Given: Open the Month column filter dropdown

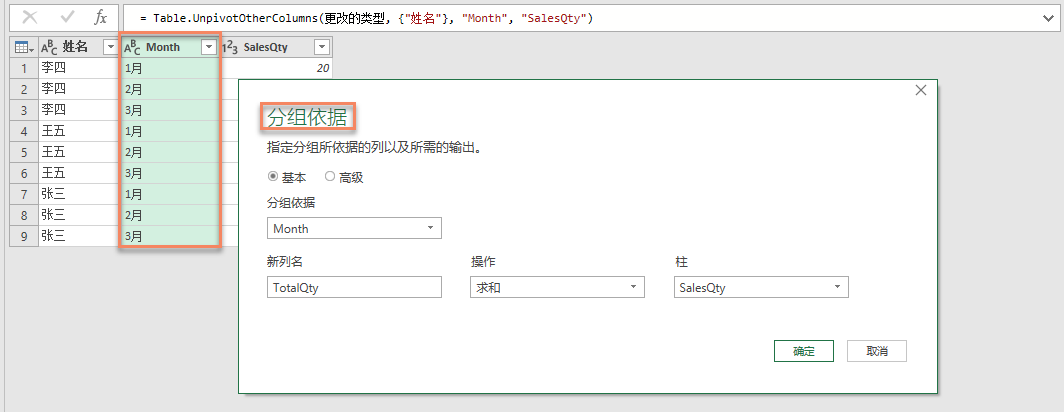Looking at the screenshot, I should [209, 48].
